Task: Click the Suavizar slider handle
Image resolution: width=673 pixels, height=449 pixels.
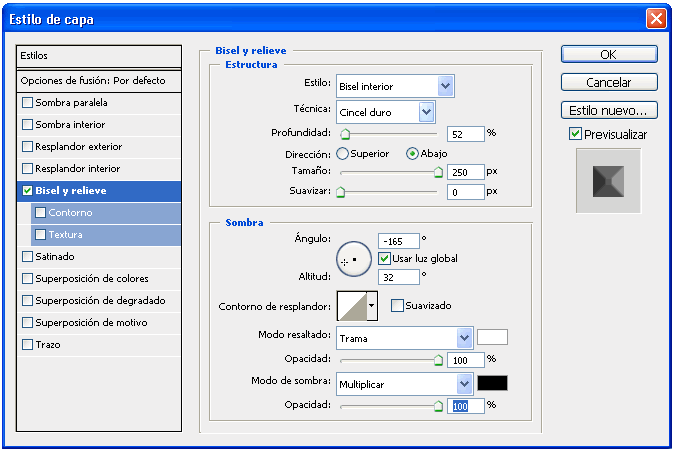Action: click(x=341, y=192)
